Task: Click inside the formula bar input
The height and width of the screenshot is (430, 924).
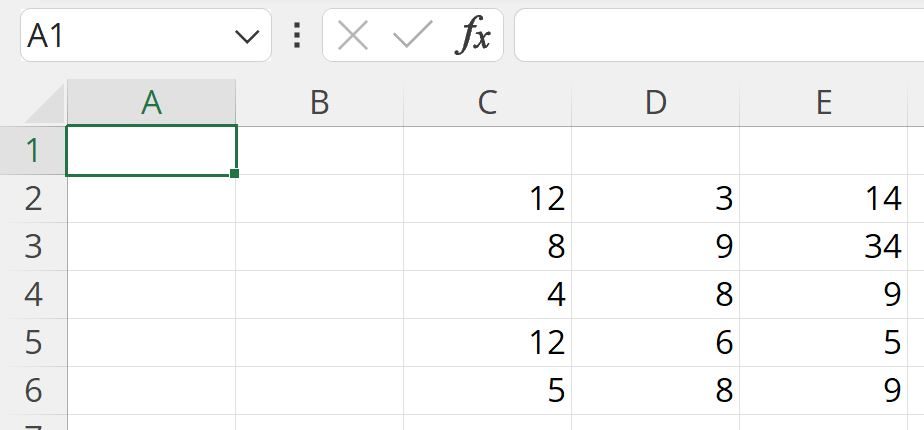Action: tap(718, 37)
